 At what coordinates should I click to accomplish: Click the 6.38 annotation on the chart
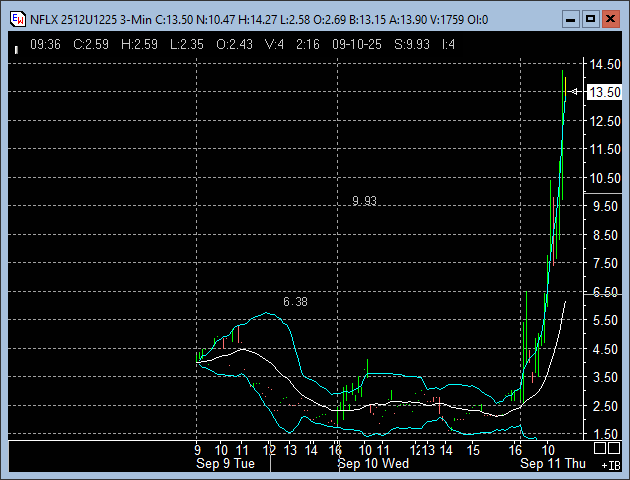[295, 302]
